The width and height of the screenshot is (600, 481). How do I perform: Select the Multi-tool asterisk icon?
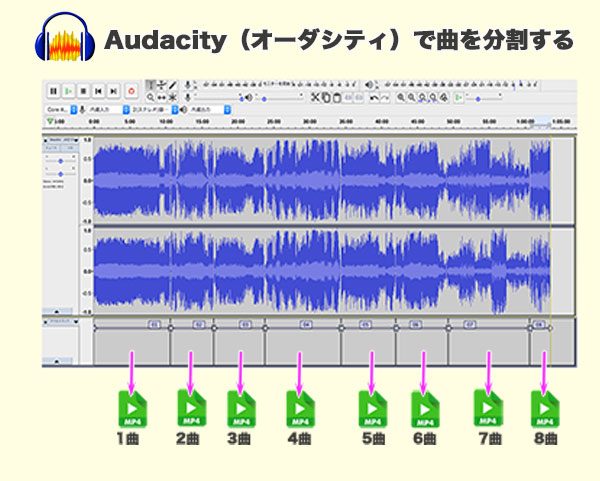[173, 97]
